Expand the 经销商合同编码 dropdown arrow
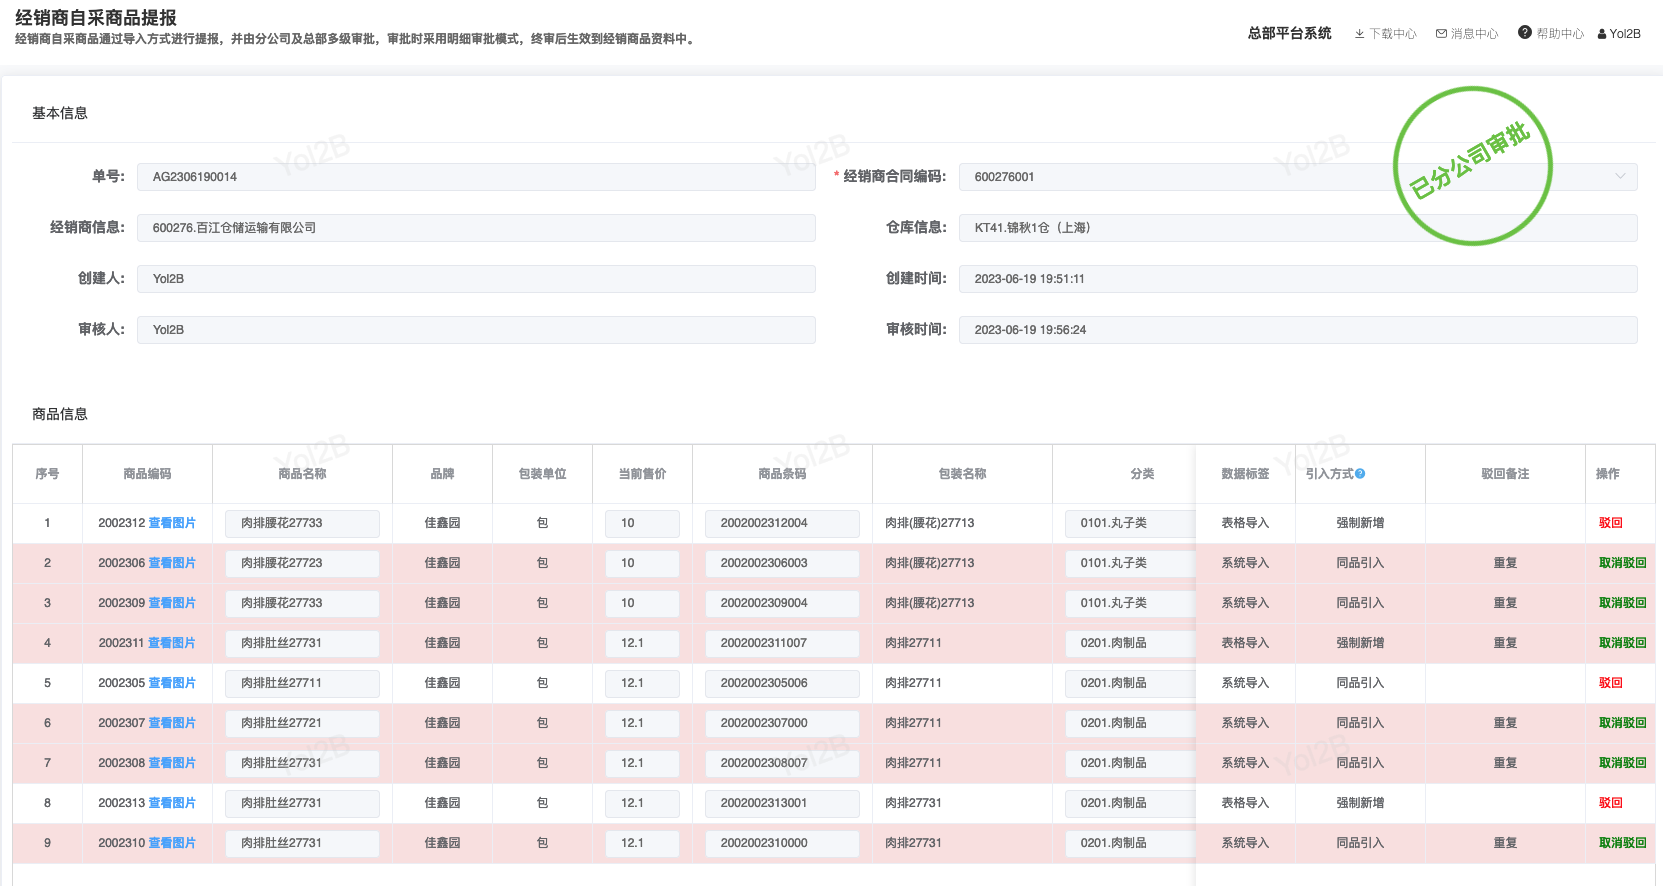 1619,177
